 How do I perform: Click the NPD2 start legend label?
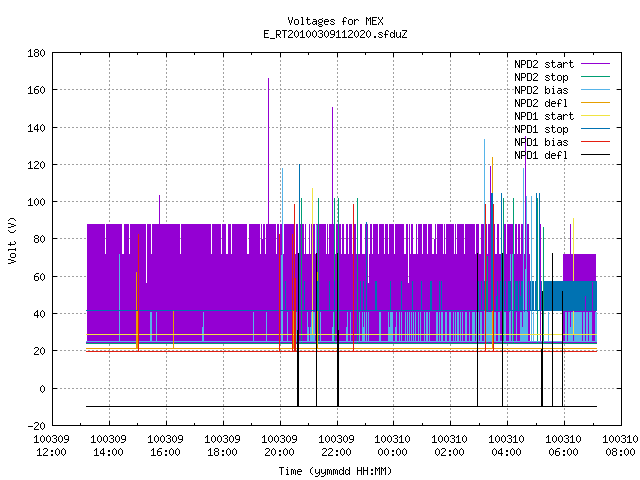tap(544, 64)
